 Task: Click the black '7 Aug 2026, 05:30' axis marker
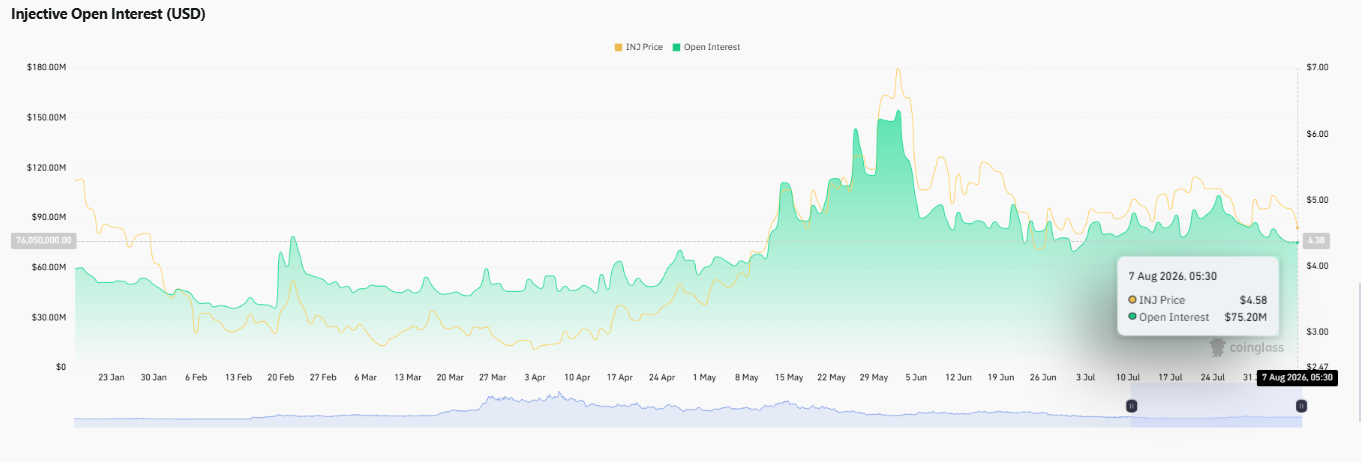[x=1297, y=378]
